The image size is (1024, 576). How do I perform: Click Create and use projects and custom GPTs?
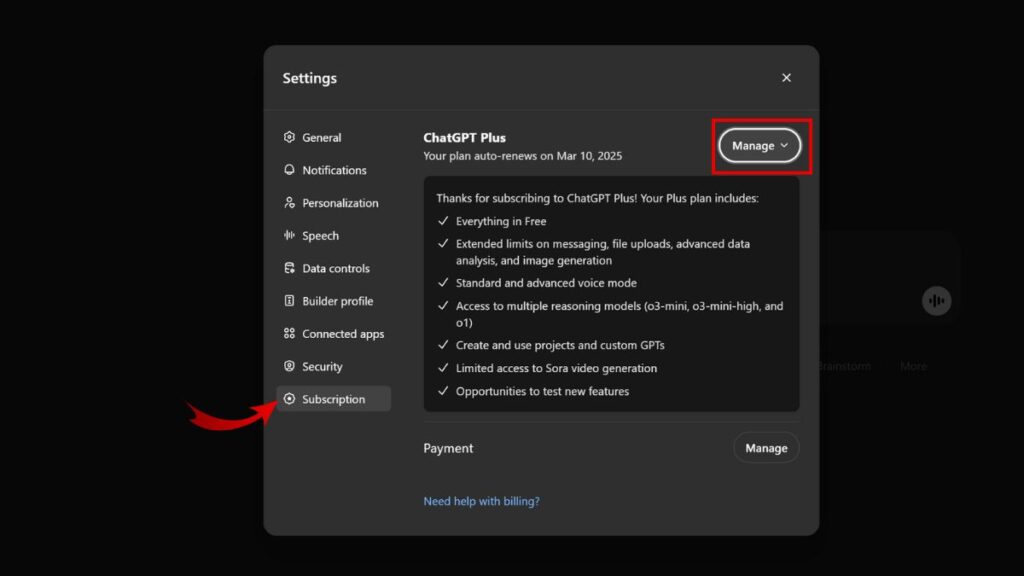point(560,345)
